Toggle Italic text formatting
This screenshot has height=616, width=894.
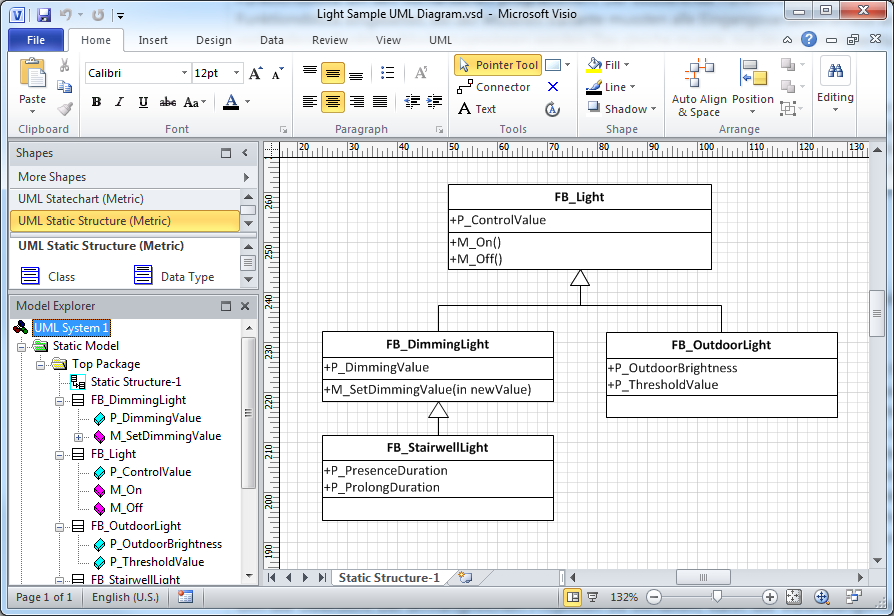[x=120, y=102]
